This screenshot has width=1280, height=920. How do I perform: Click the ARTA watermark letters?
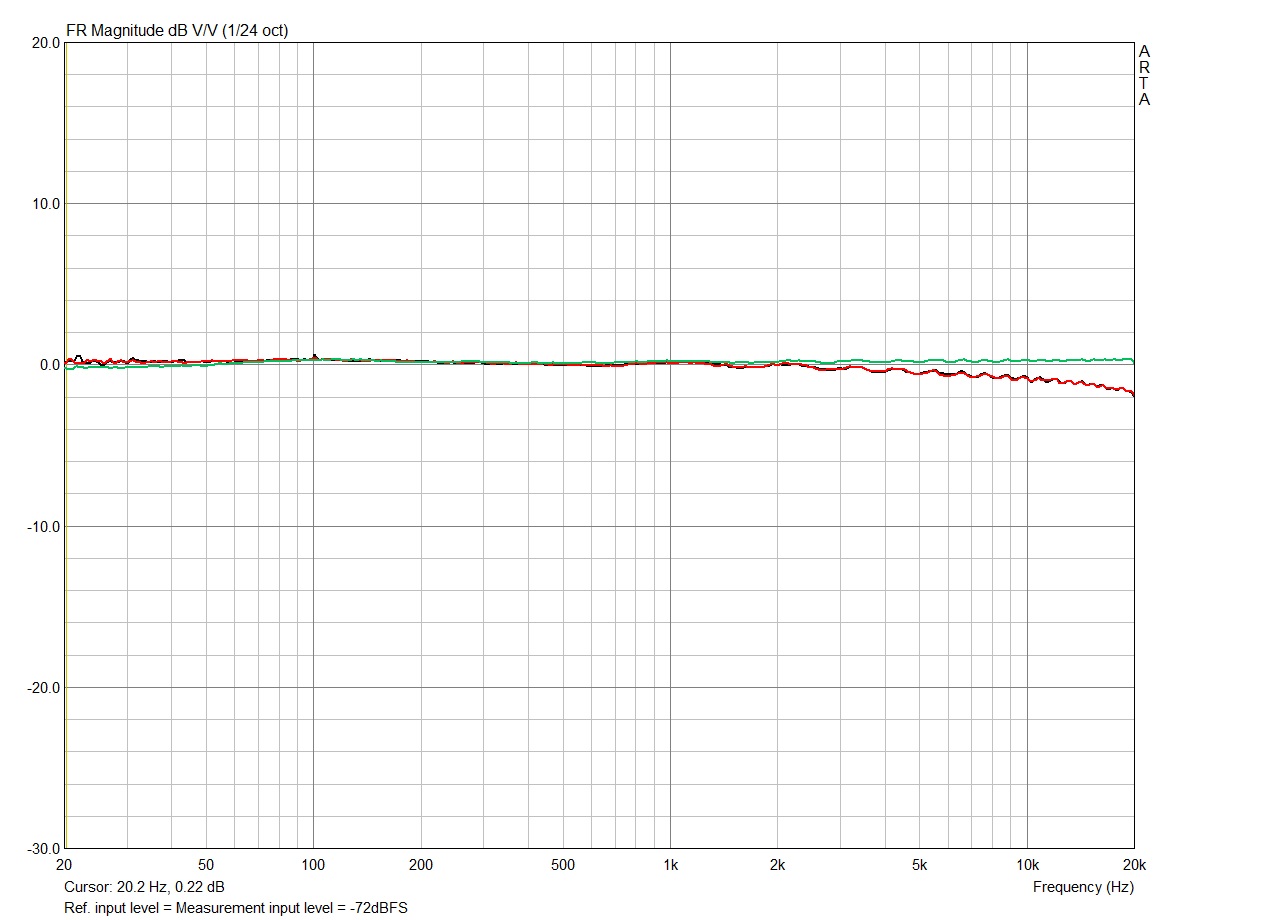tap(1144, 75)
